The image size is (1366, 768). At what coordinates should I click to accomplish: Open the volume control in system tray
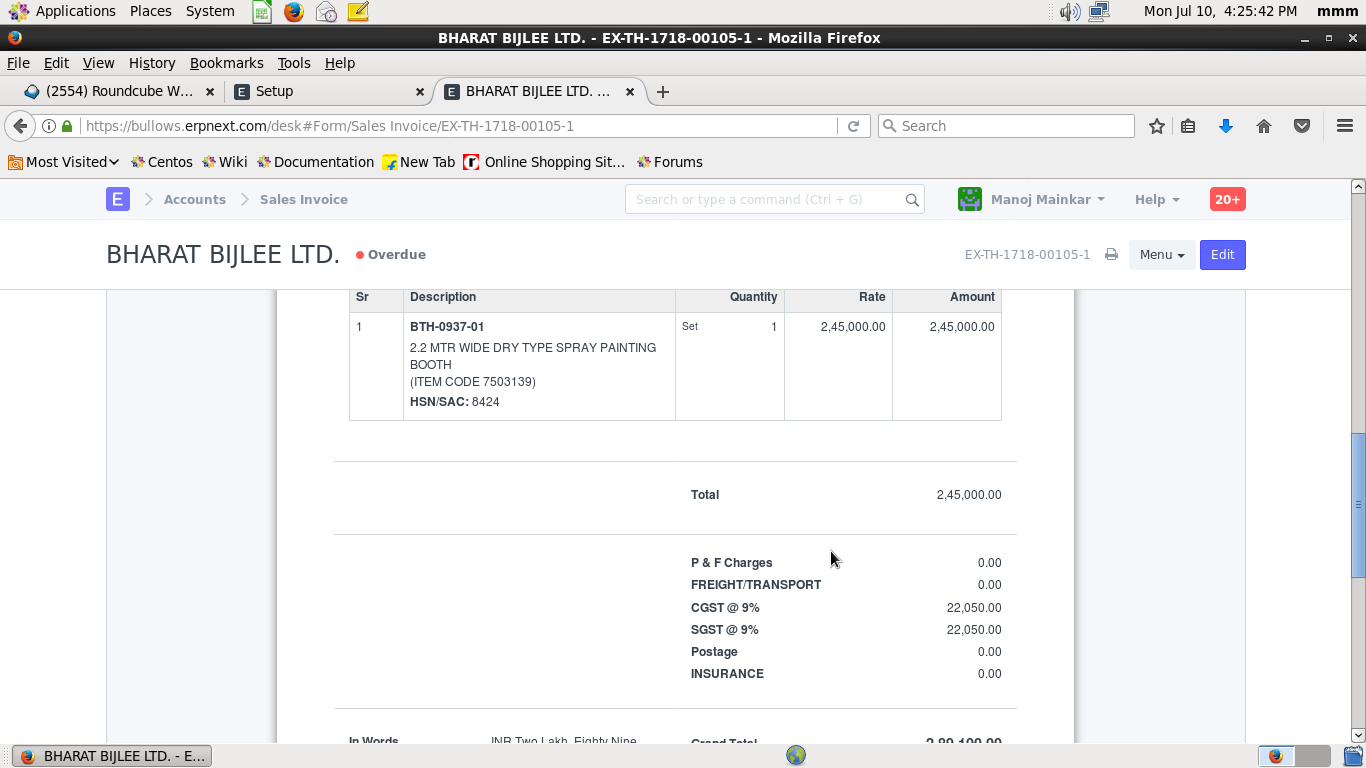coord(1070,12)
